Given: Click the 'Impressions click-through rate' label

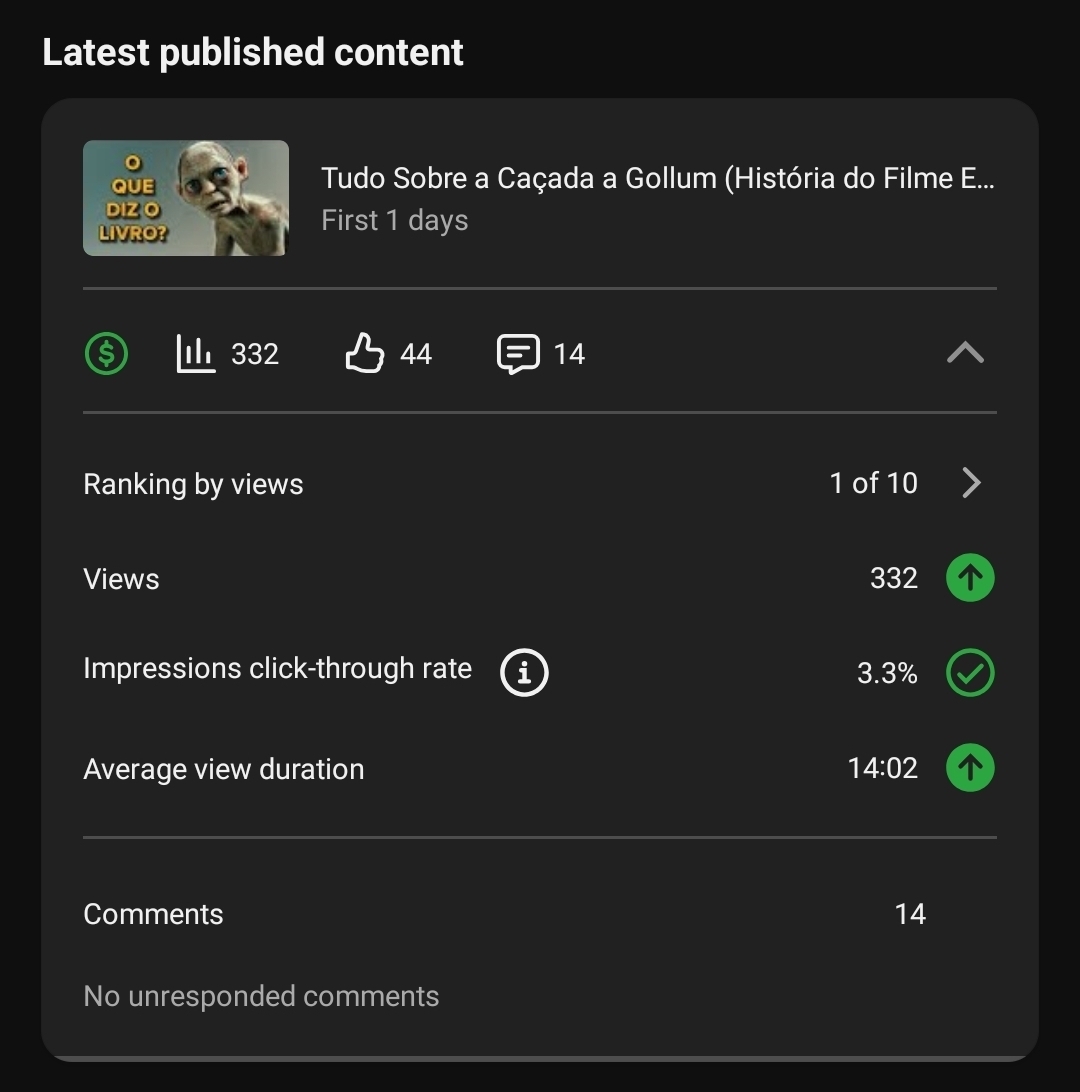Looking at the screenshot, I should click(277, 668).
